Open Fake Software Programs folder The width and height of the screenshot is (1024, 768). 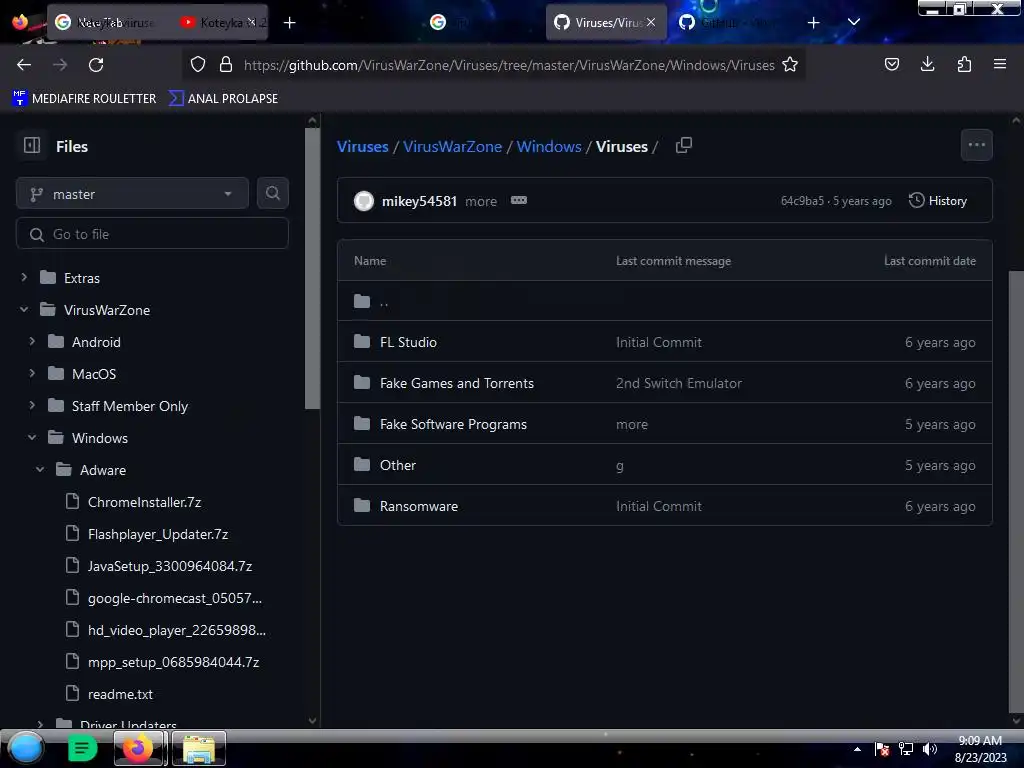453,424
